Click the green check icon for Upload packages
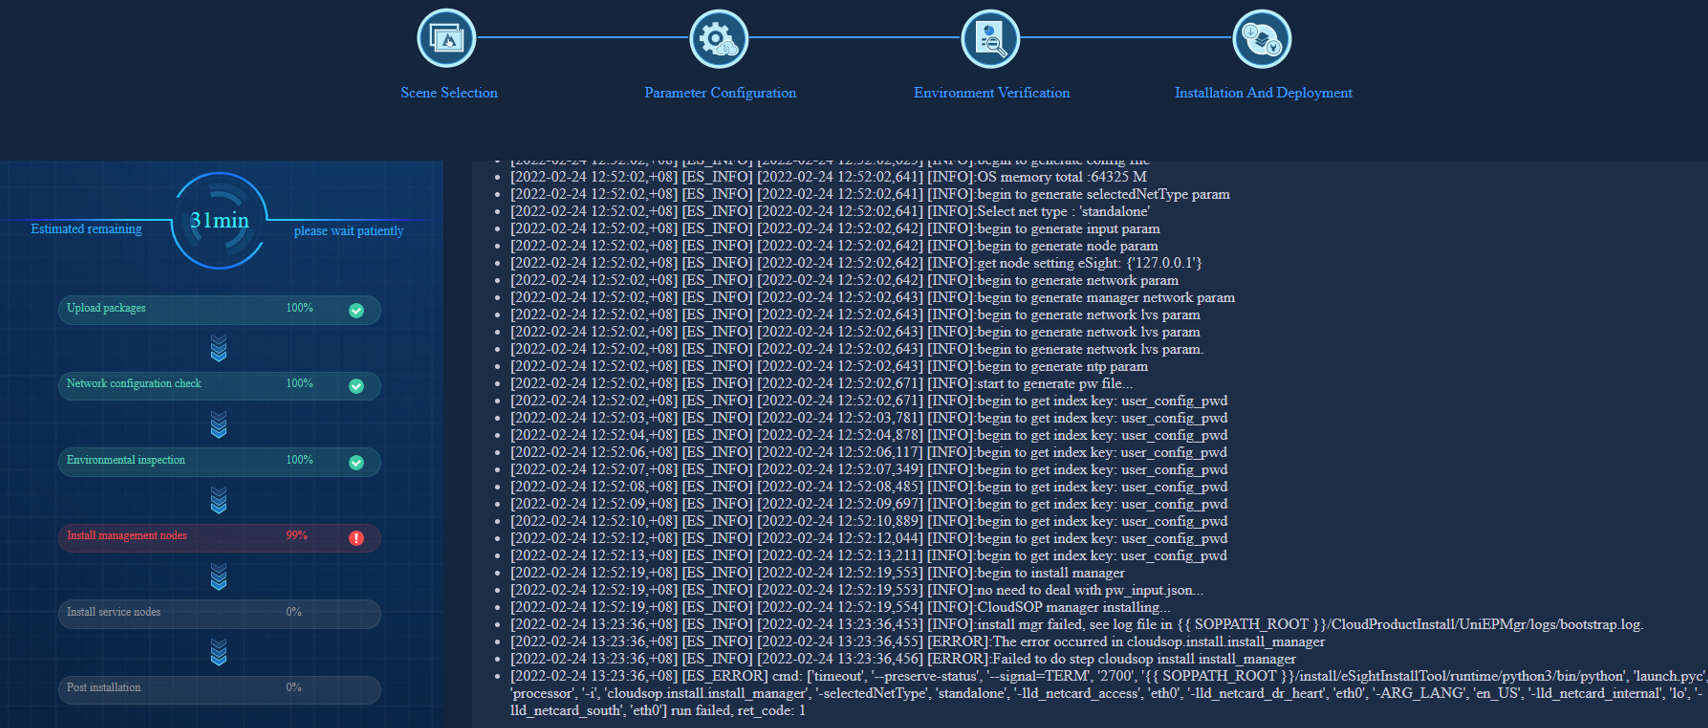This screenshot has width=1708, height=728. pos(356,310)
